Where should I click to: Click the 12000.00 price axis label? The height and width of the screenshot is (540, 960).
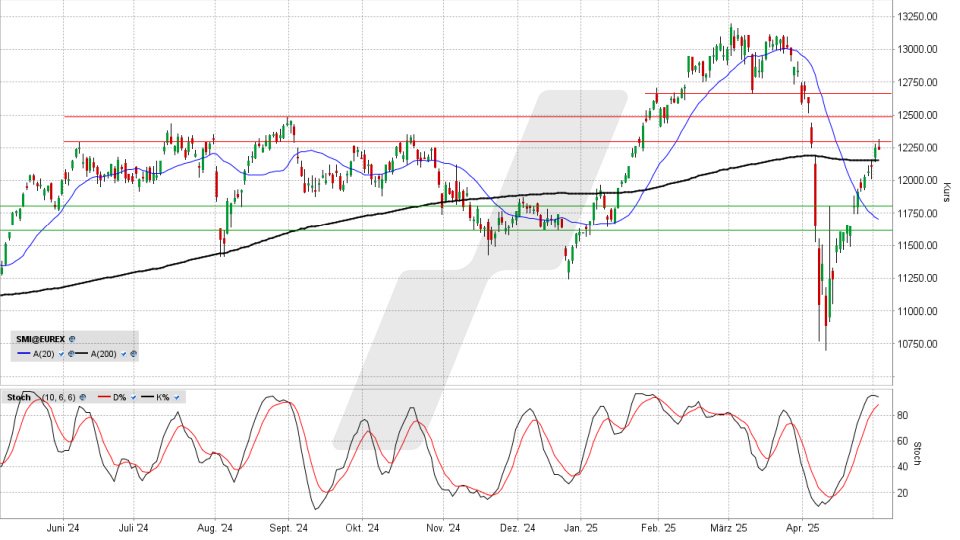point(917,181)
